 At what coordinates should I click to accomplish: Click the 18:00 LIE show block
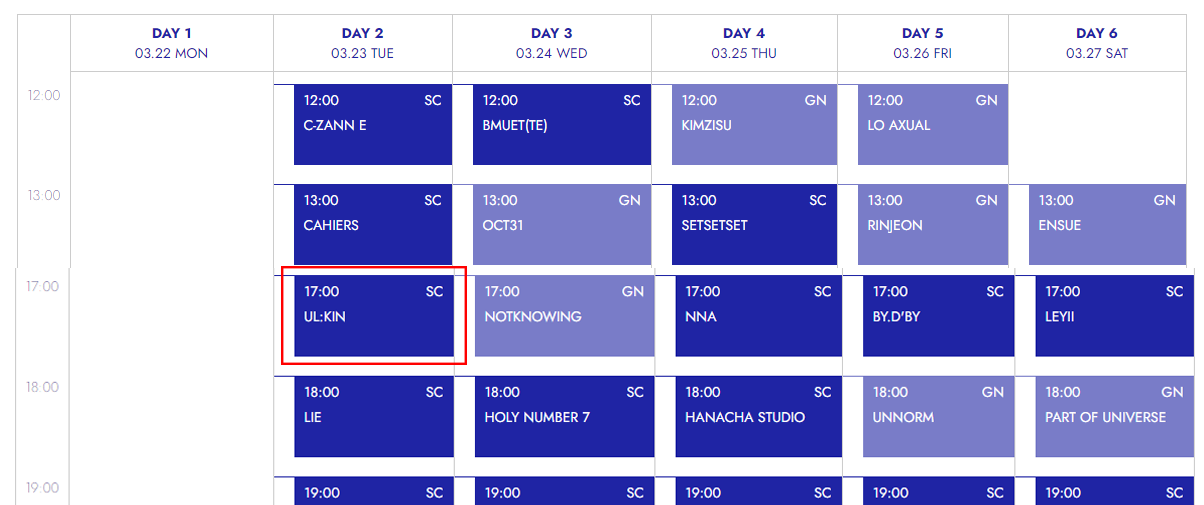[x=374, y=417]
